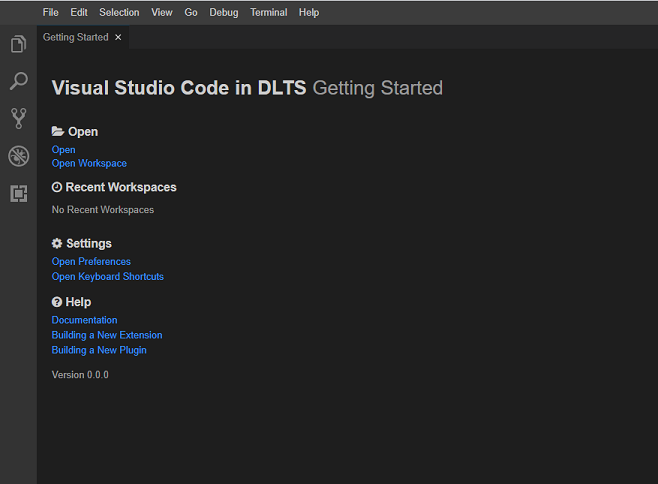Screen dimensions: 658x484
Task: Open the Go menu
Action: [x=191, y=13]
